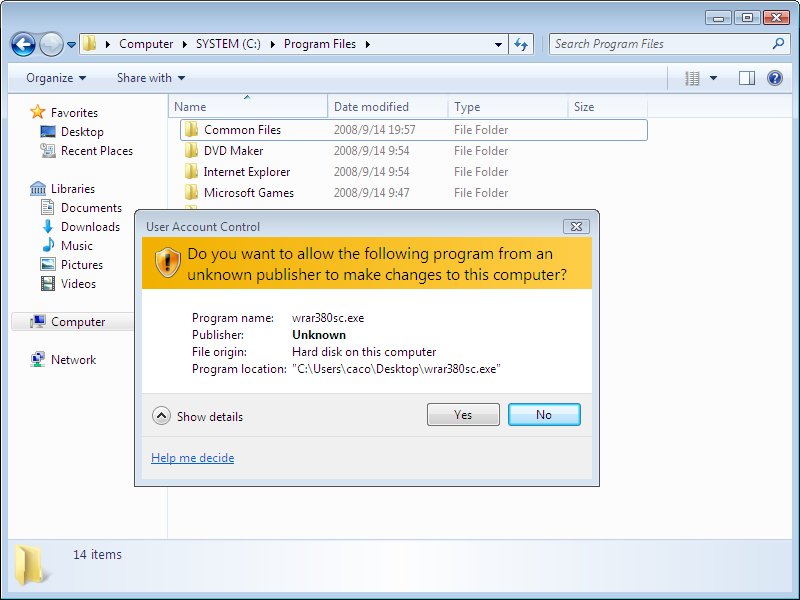Image resolution: width=800 pixels, height=600 pixels.
Task: Select Computer in the address breadcrumb
Action: 146,44
